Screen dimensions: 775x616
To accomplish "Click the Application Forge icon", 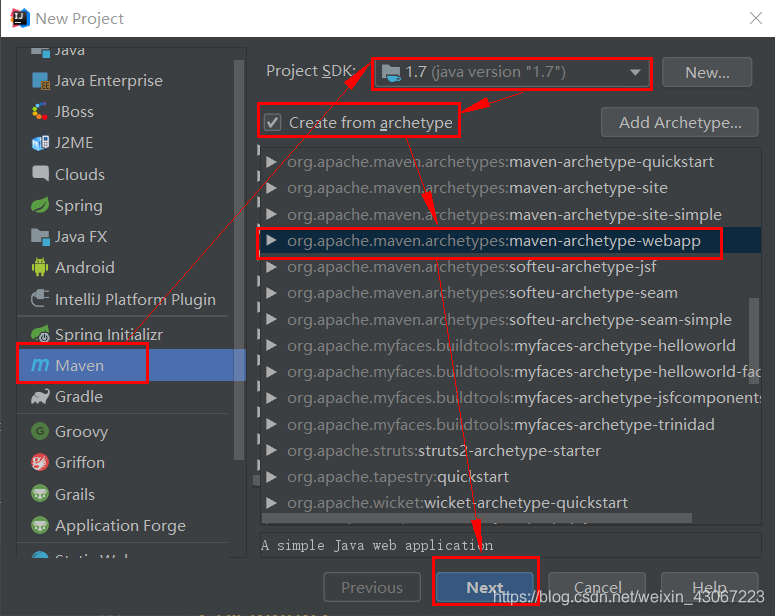I will point(40,525).
